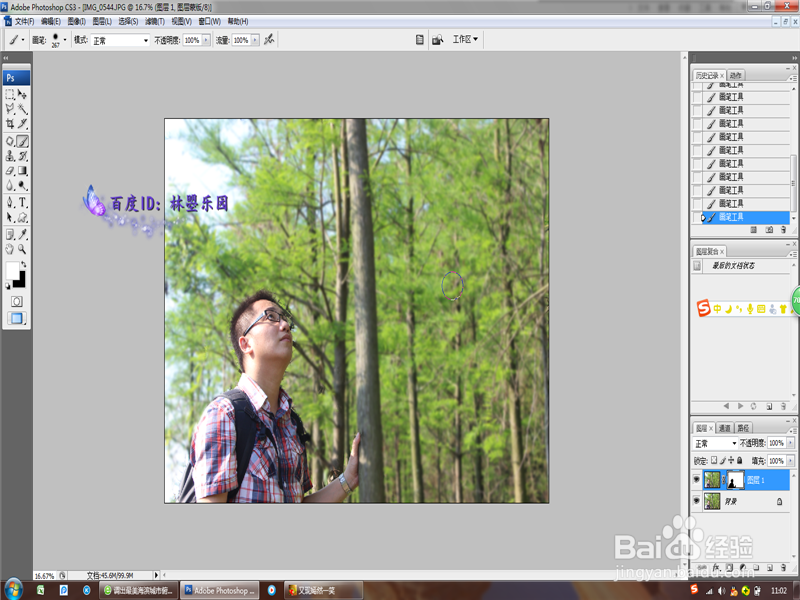
Task: Open the 工作区 workspace dropdown
Action: (465, 39)
